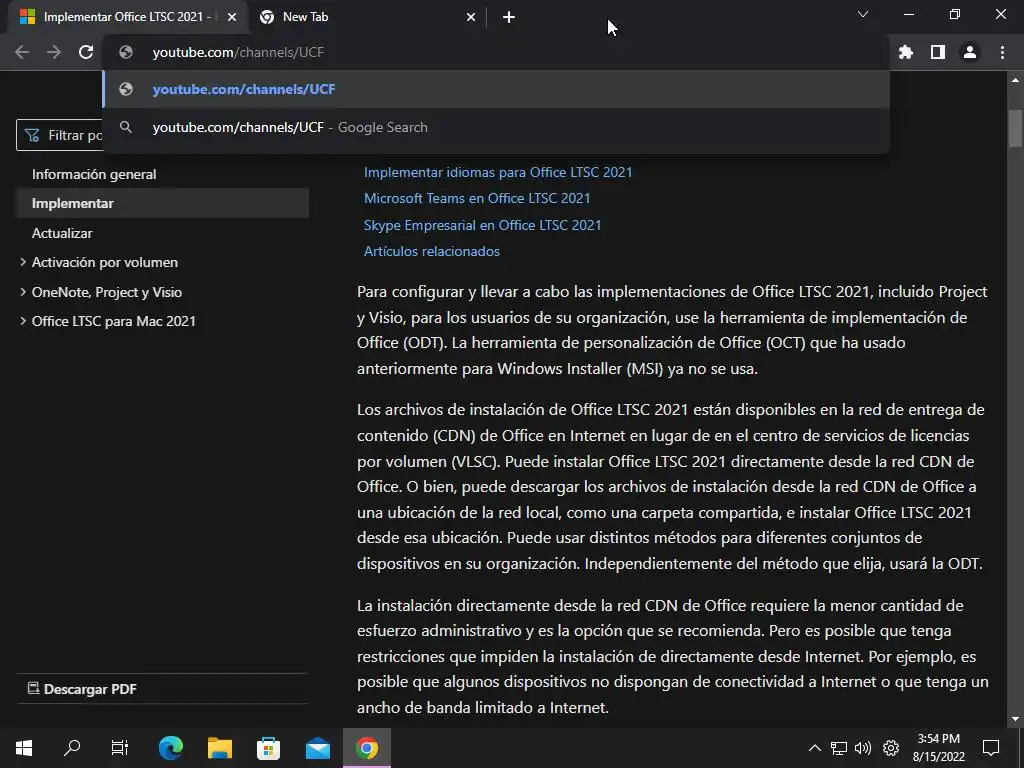Screen dimensions: 1024x768
Task: Toggle the Chrome side panel icon
Action: coord(938,52)
